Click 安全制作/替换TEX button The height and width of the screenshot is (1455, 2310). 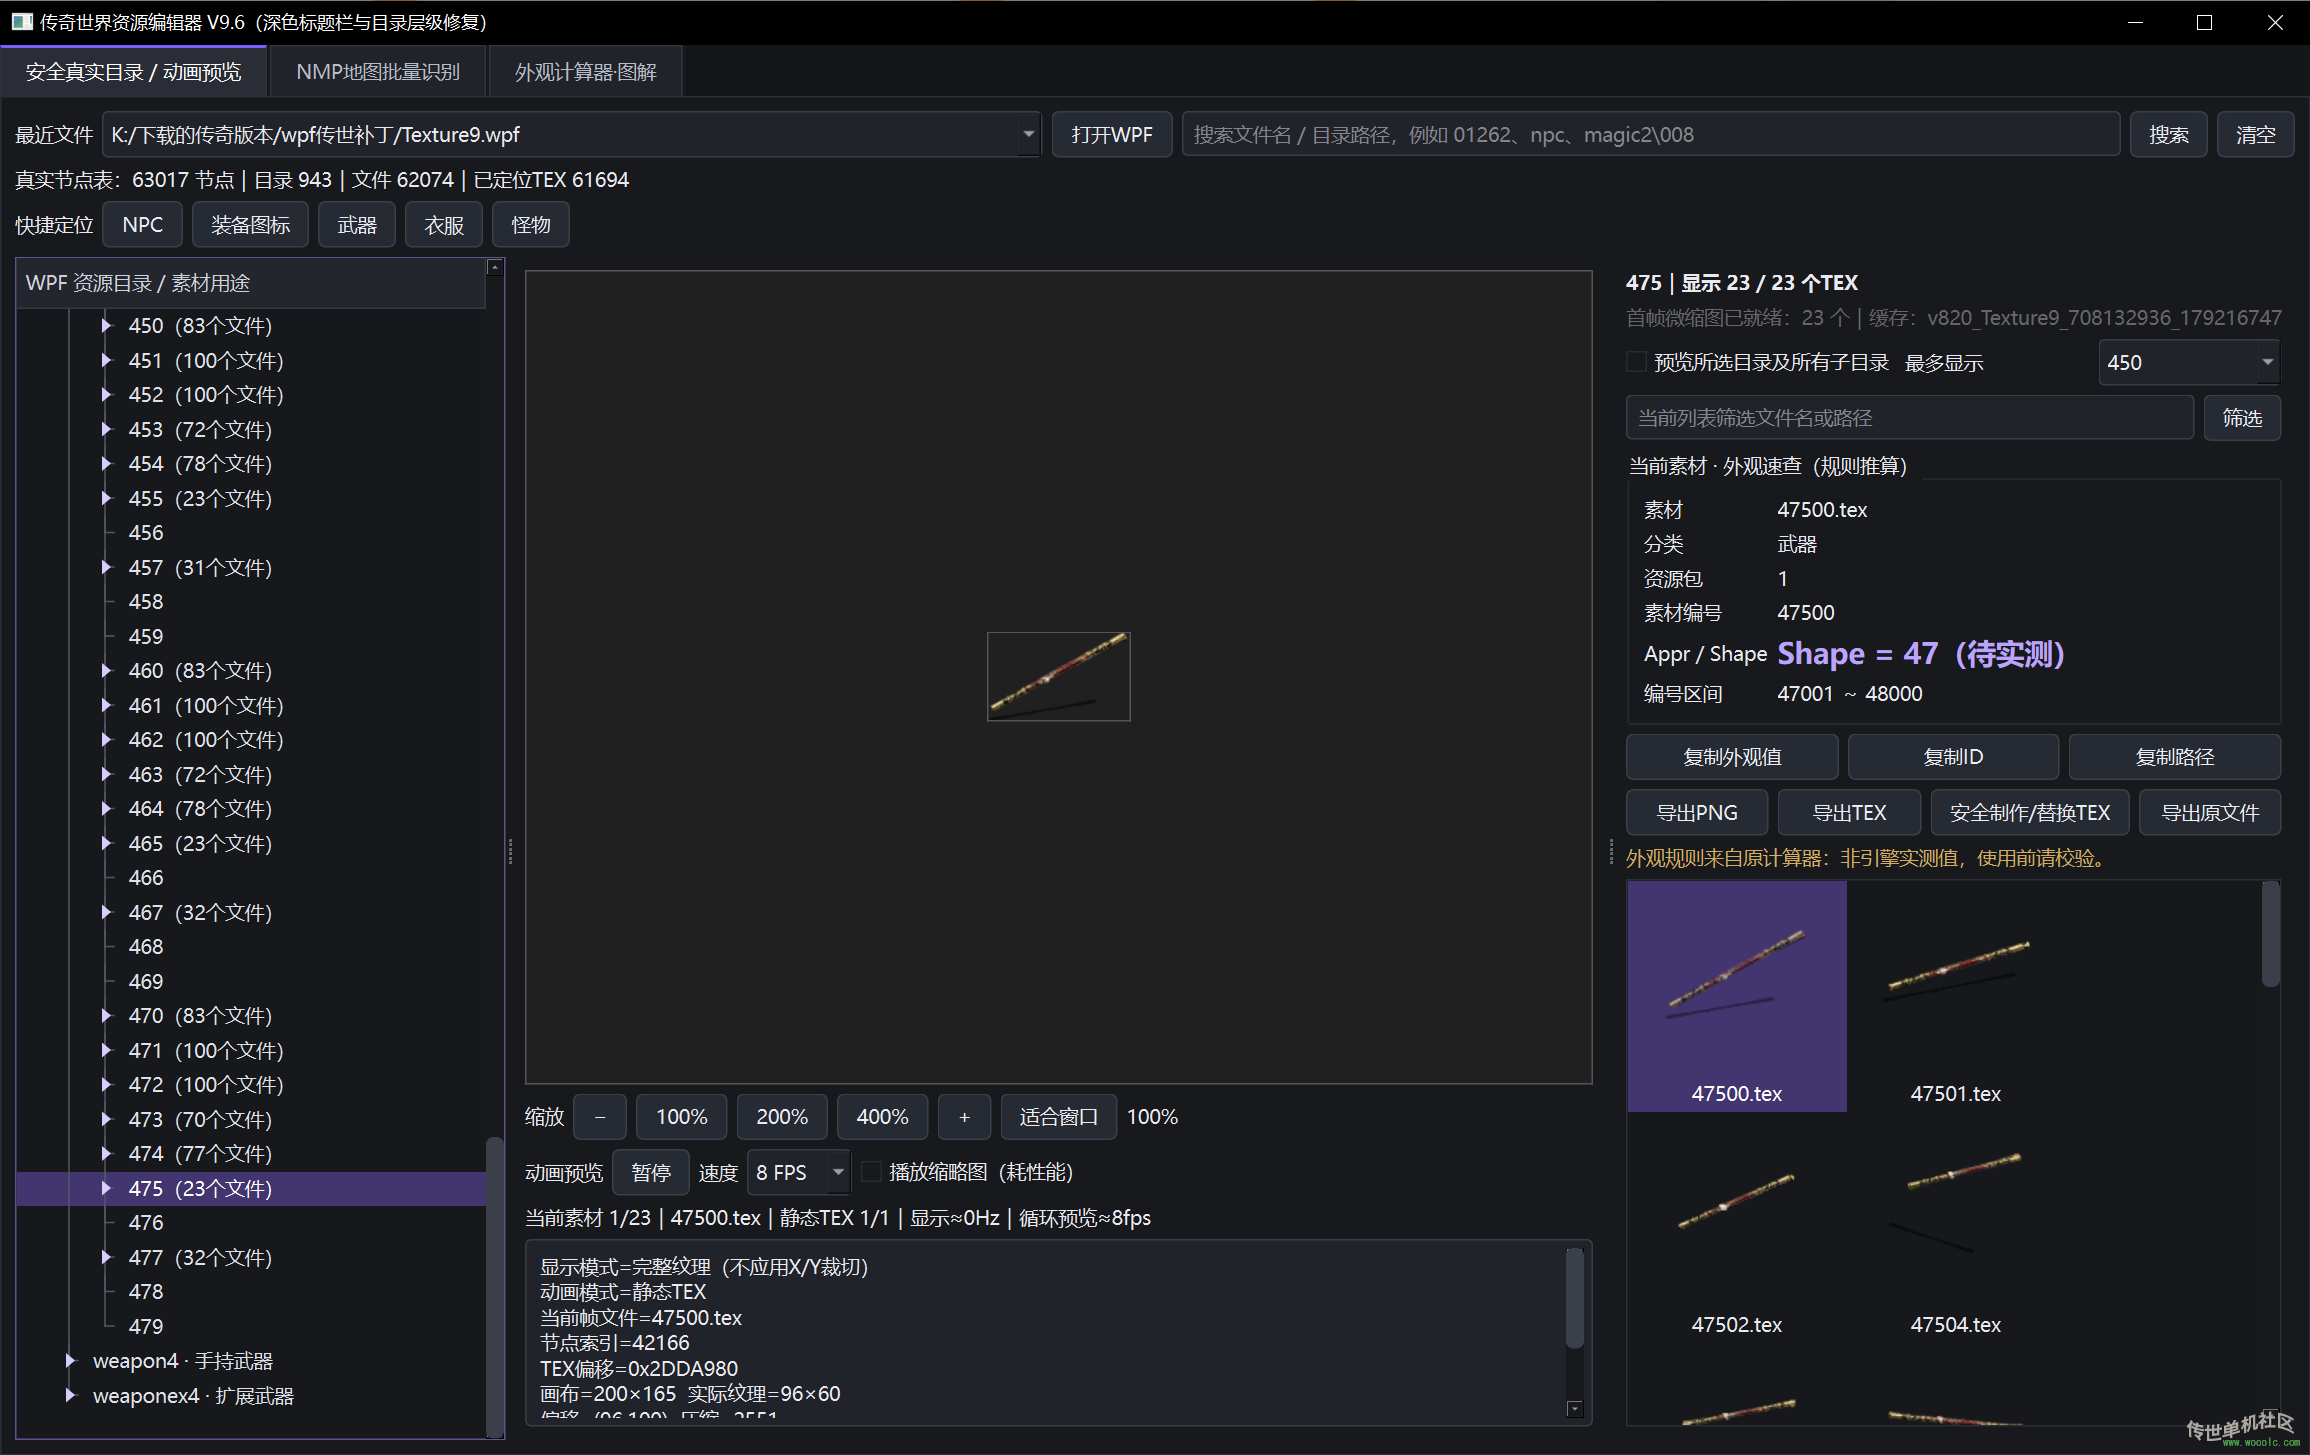(x=2030, y=812)
